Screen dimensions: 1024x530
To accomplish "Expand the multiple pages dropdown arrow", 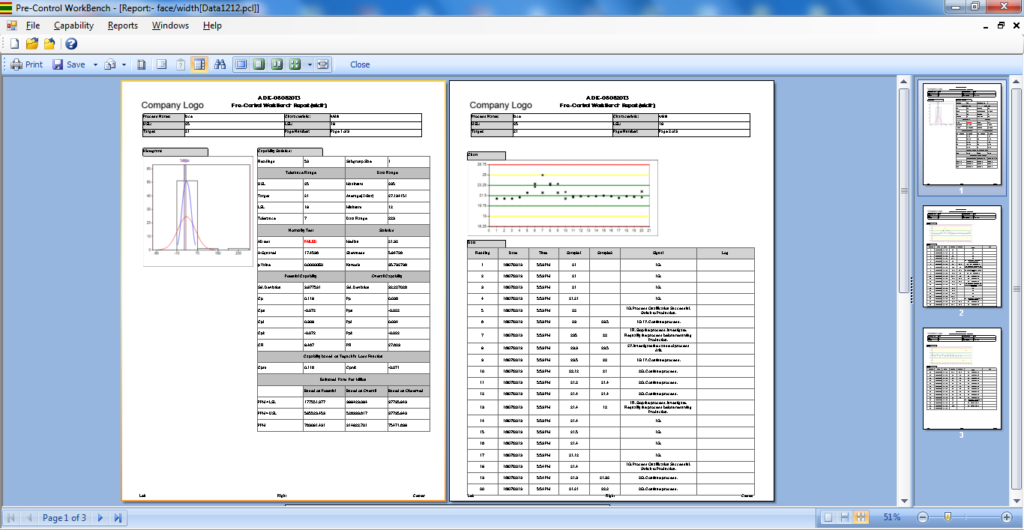I will [x=310, y=65].
